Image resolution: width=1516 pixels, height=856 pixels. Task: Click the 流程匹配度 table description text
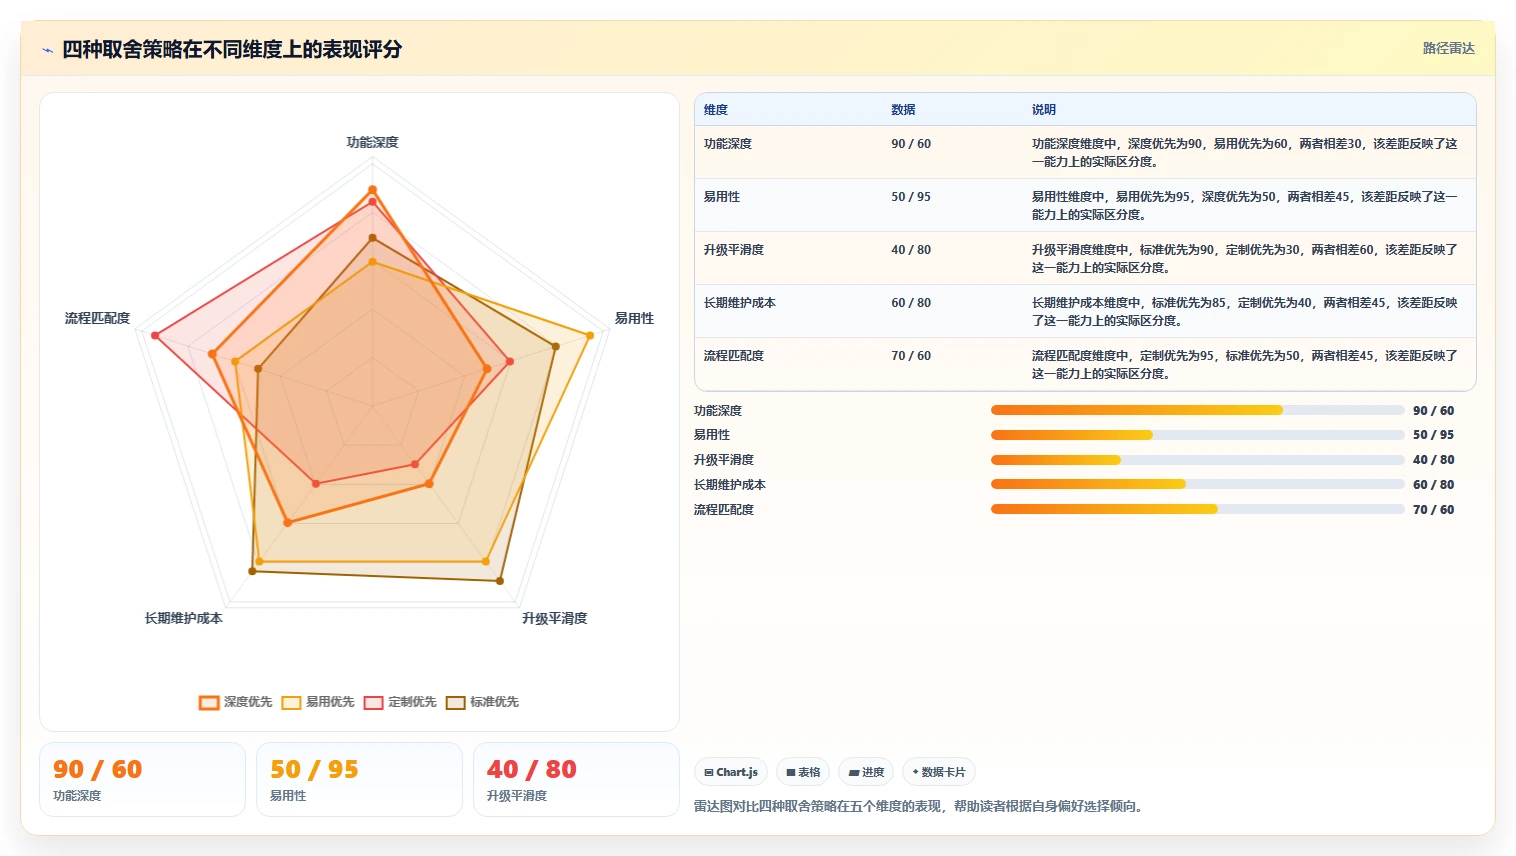(x=1245, y=365)
